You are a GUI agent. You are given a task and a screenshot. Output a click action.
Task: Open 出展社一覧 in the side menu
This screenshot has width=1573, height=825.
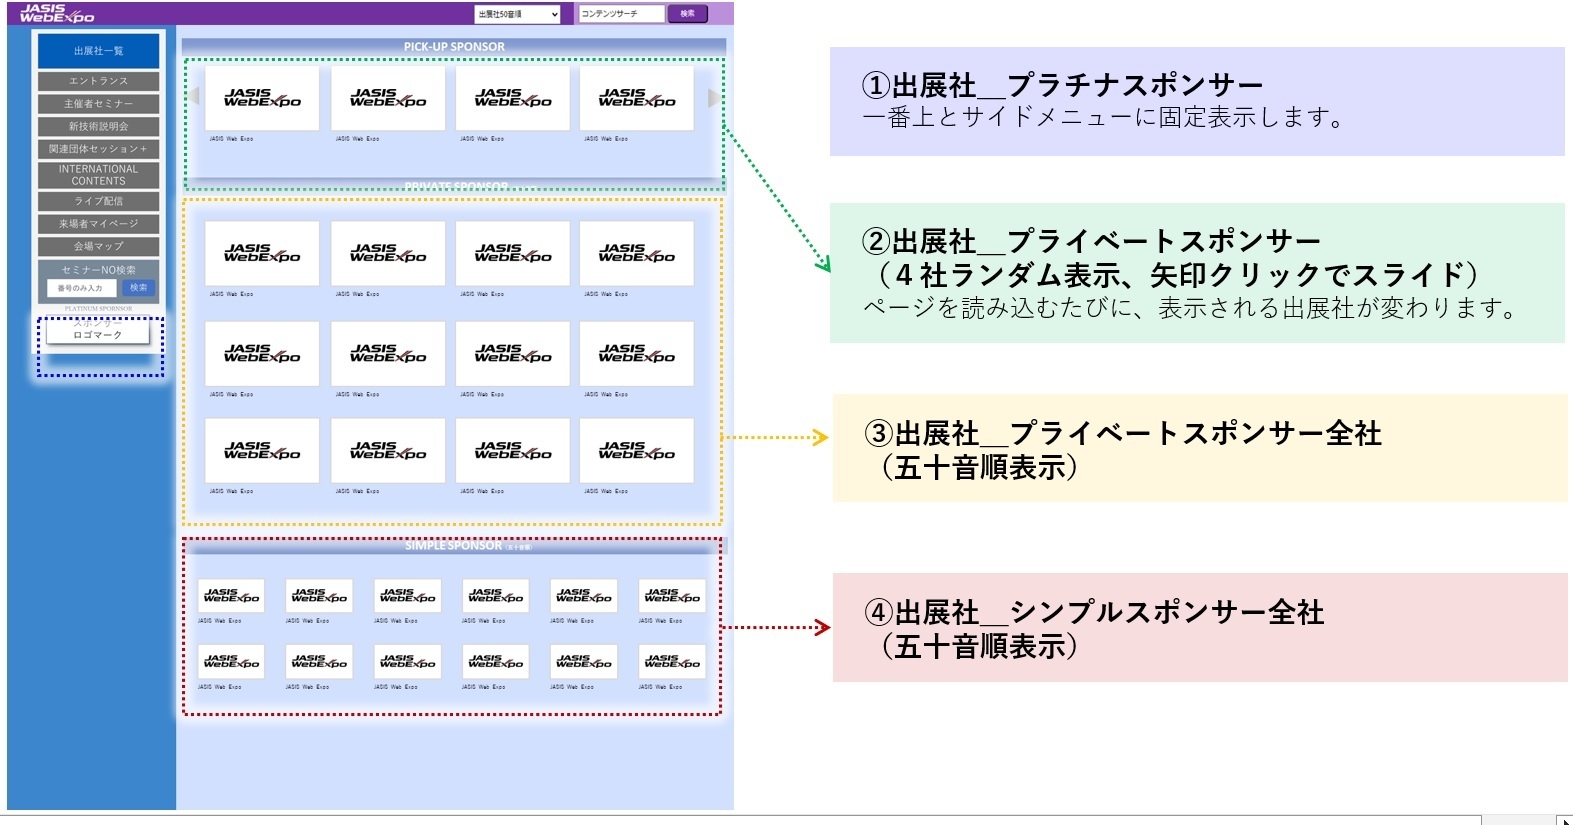(98, 51)
